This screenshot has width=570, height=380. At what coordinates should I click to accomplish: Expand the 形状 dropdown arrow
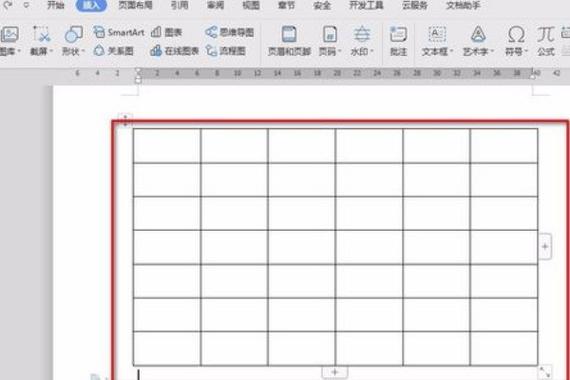[83, 51]
